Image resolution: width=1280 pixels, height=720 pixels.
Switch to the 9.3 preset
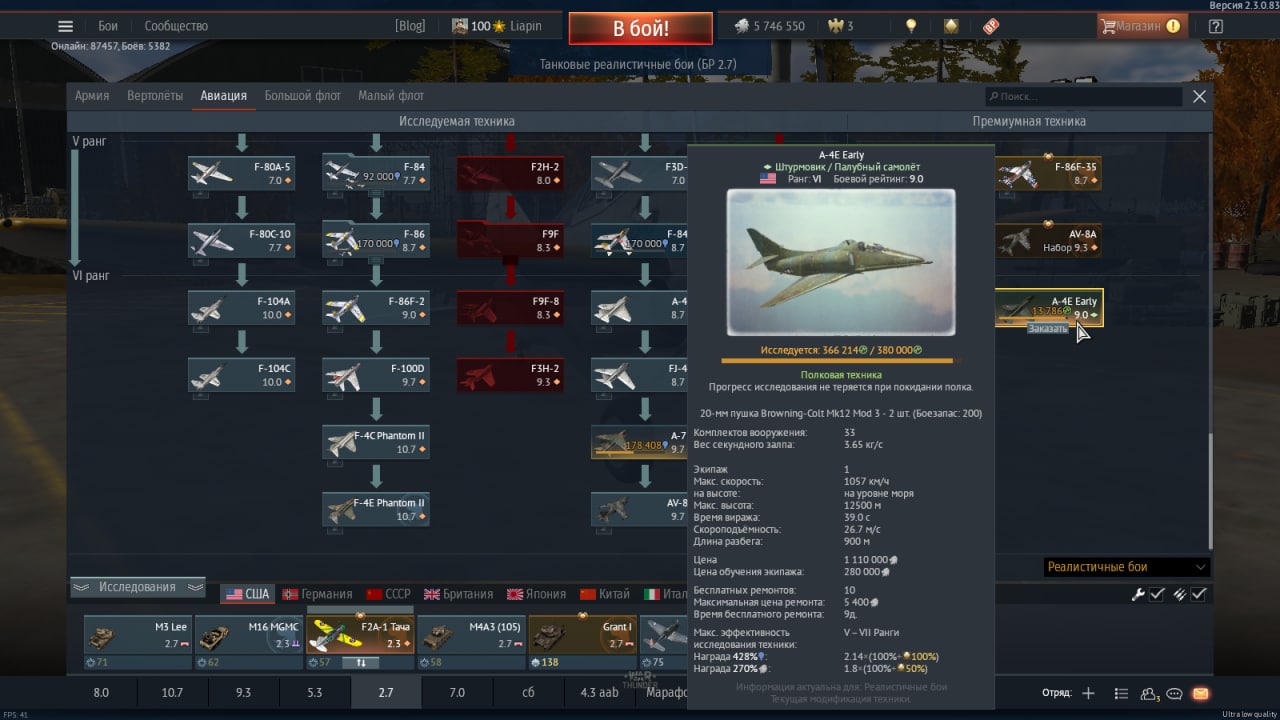coord(243,692)
